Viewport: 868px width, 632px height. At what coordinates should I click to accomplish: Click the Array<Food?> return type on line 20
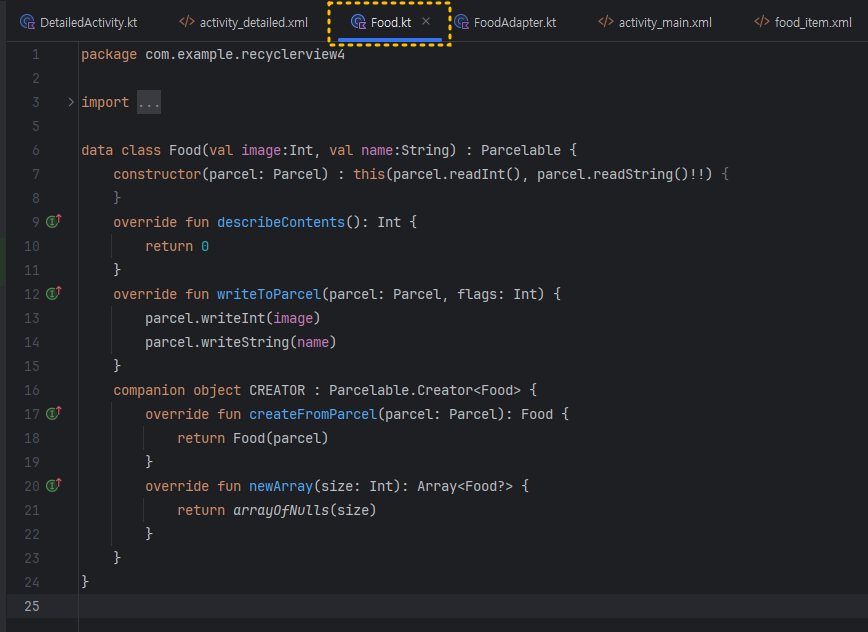tap(465, 486)
